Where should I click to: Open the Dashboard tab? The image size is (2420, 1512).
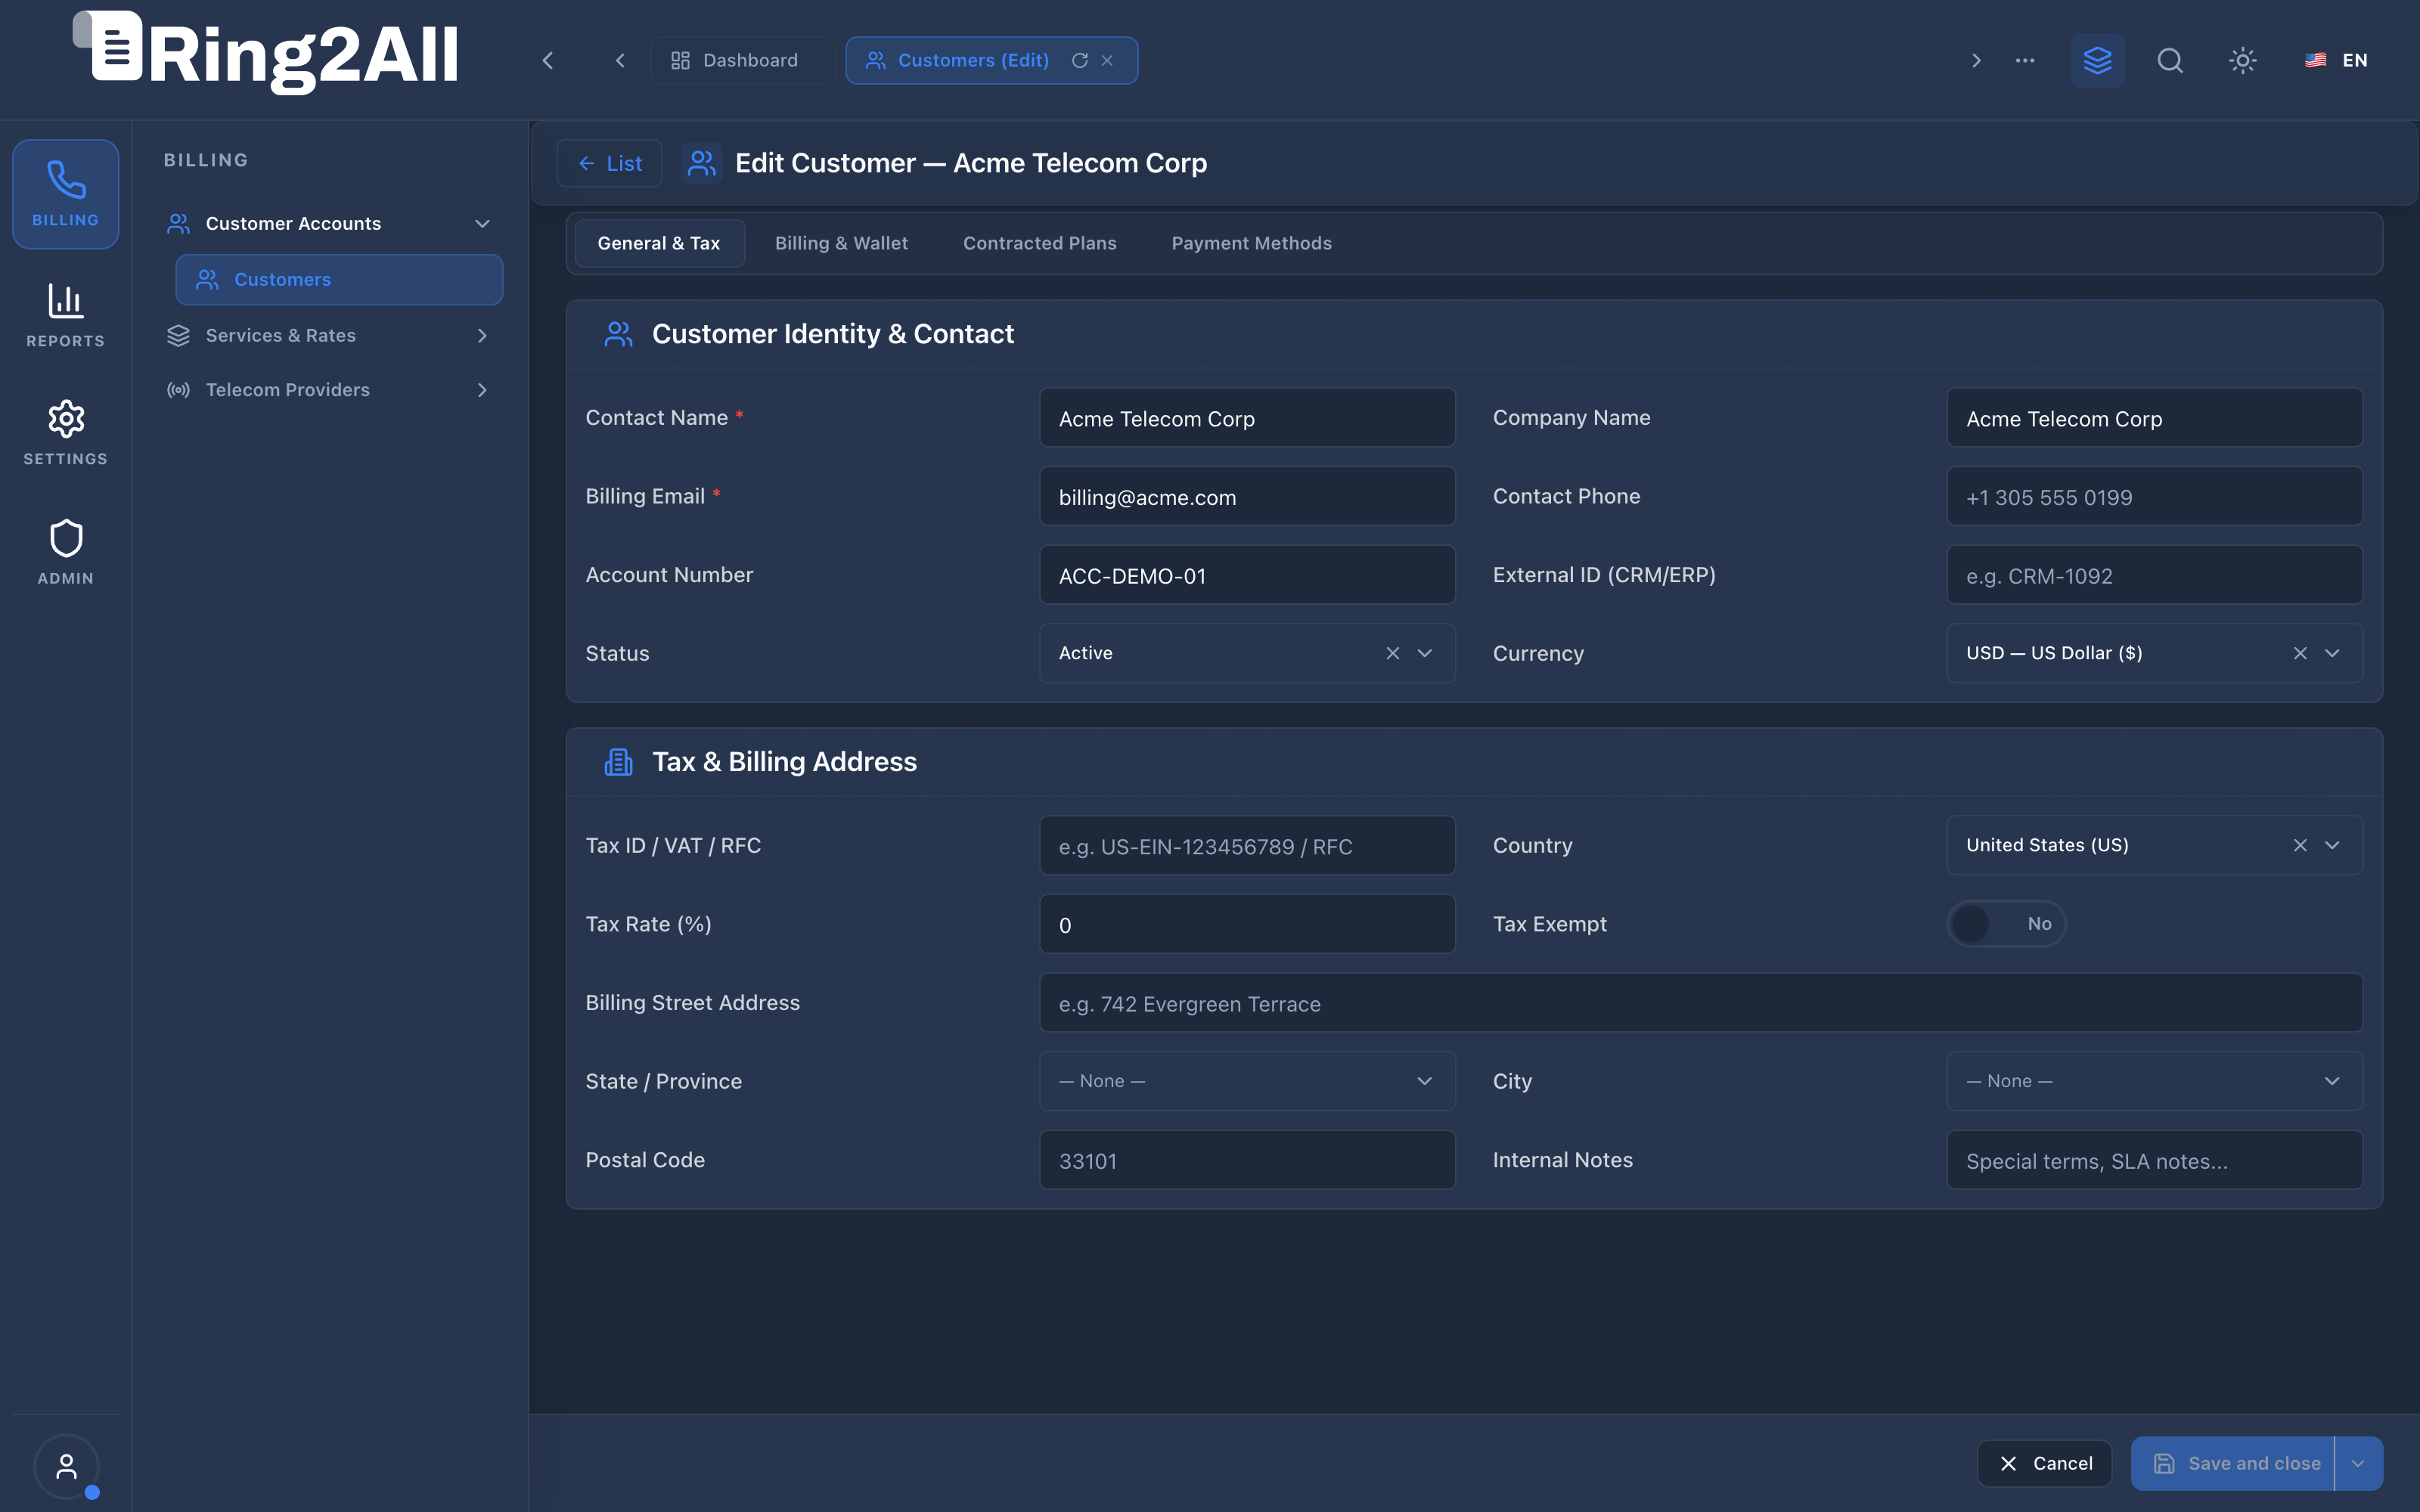742,60
